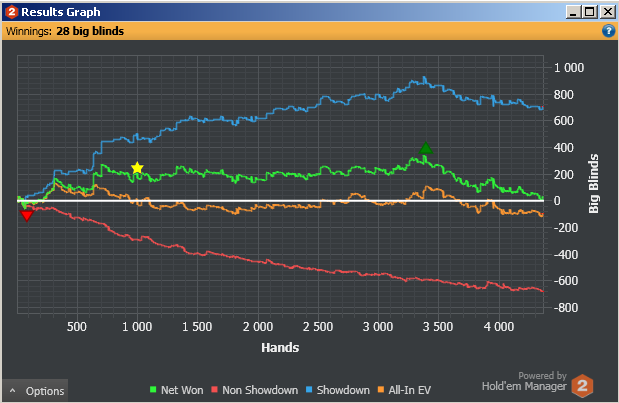The width and height of the screenshot is (619, 403).
Task: Click the 'Hands' x-axis label
Action: pos(280,347)
